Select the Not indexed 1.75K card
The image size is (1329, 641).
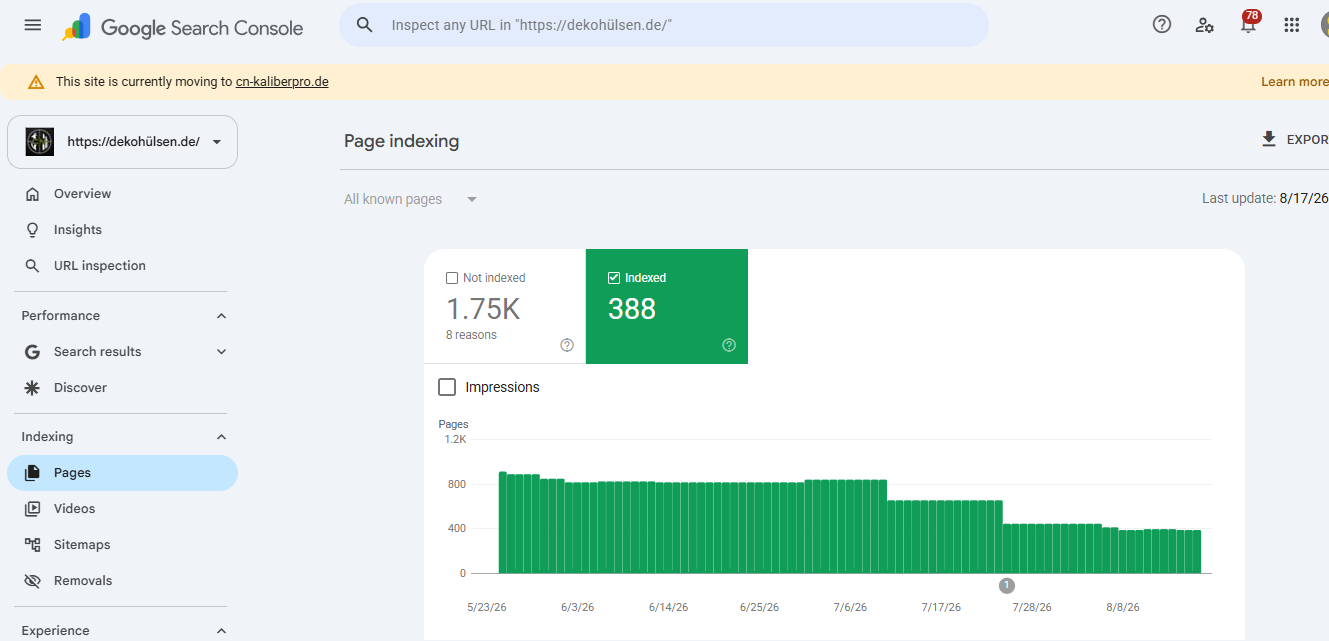505,307
